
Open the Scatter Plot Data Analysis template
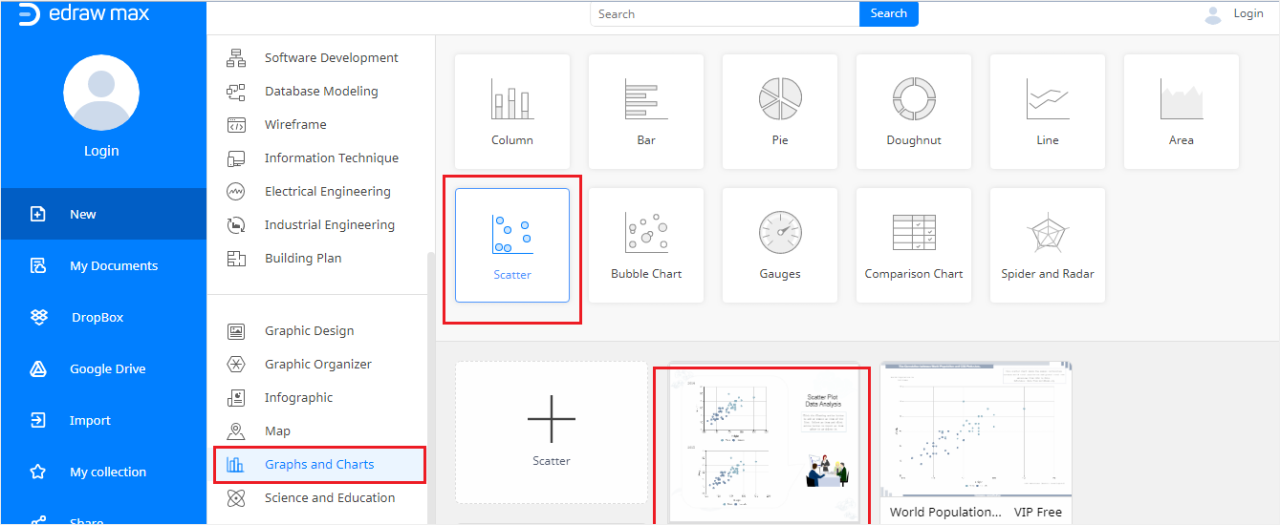click(x=763, y=441)
